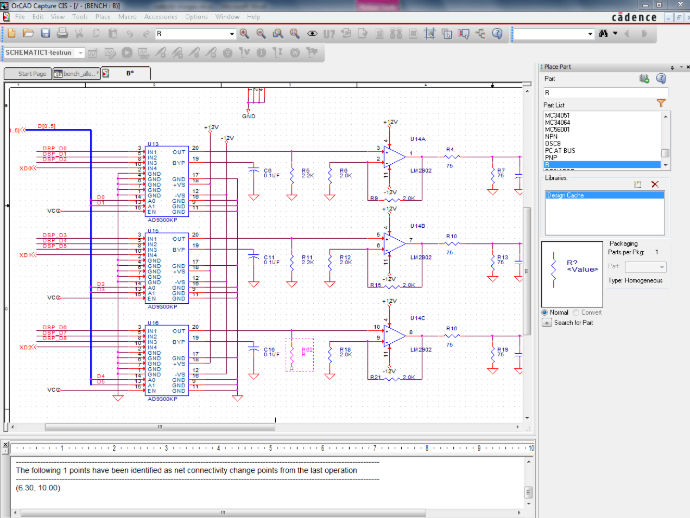Open the Place menu

pyautogui.click(x=103, y=17)
